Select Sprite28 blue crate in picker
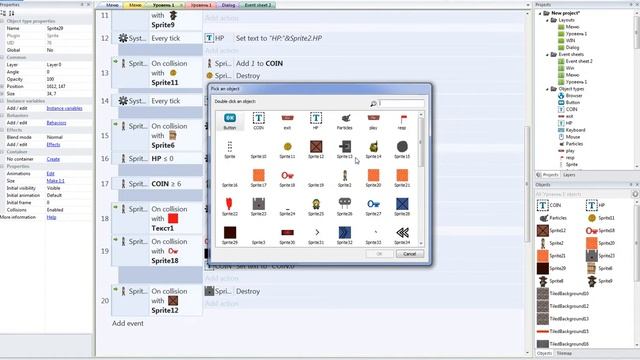Viewport: 640px width, 360px height. pyautogui.click(x=402, y=207)
